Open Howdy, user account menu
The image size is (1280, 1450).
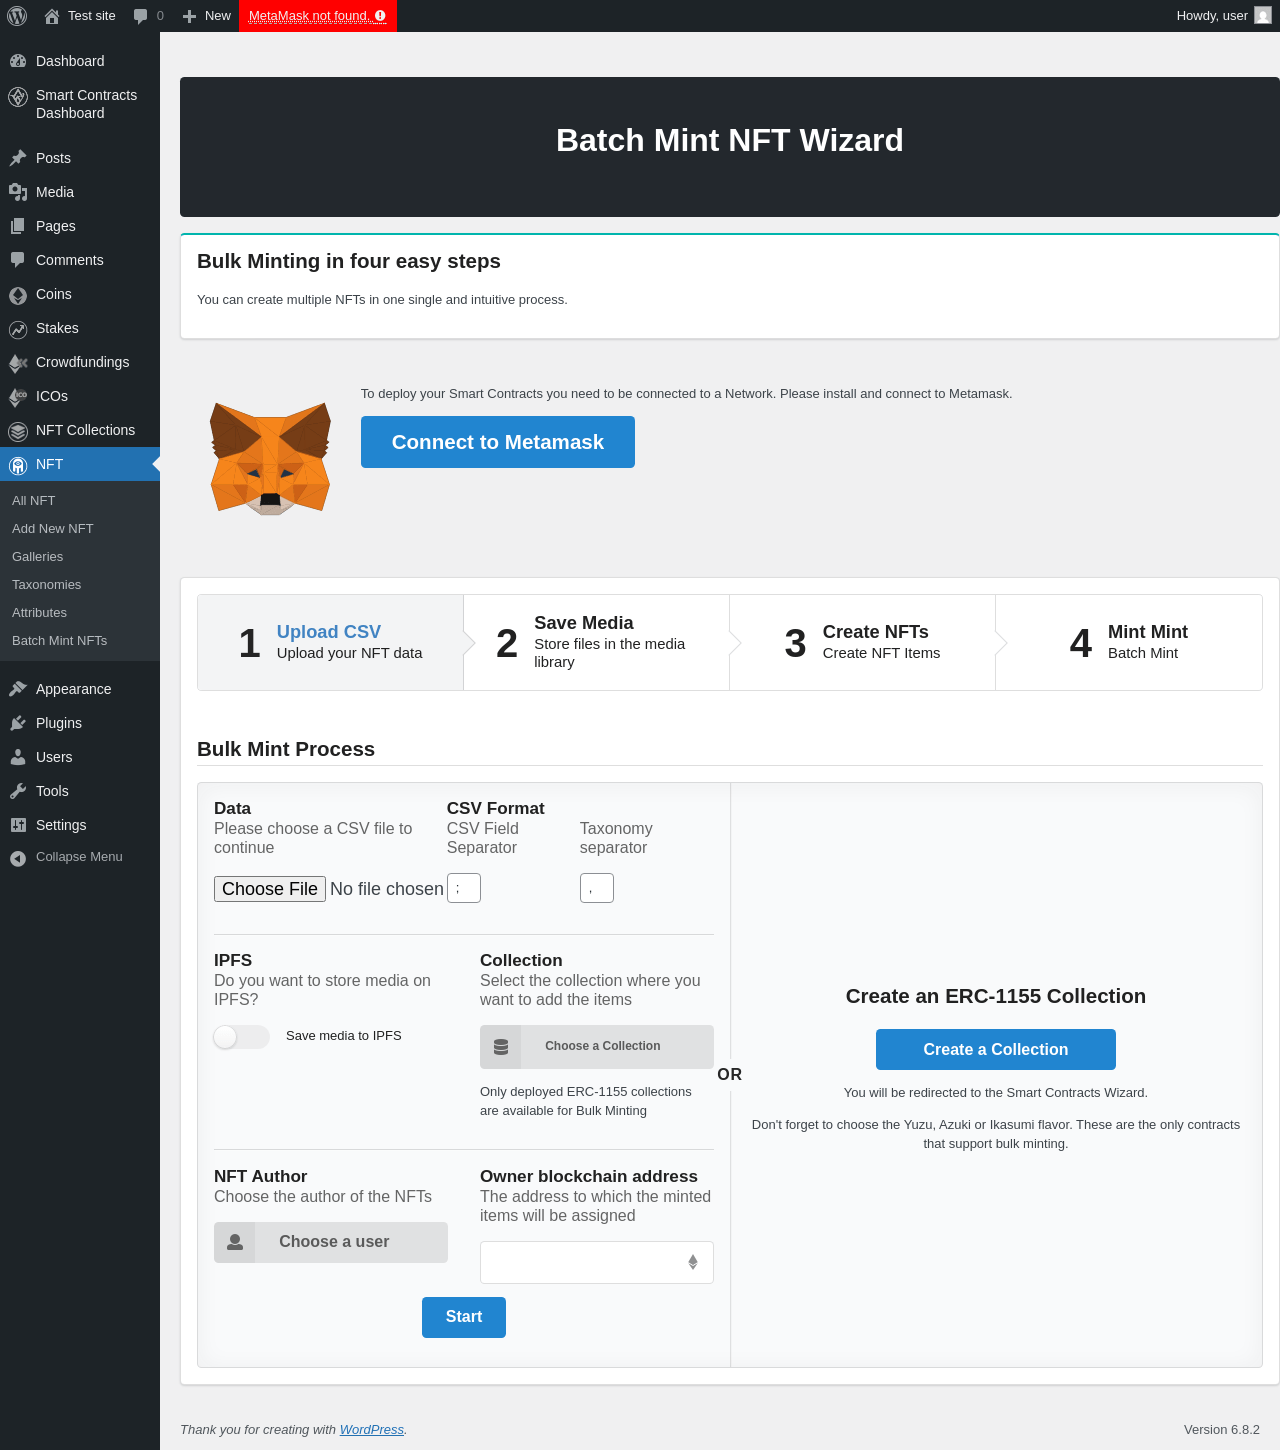(1223, 16)
